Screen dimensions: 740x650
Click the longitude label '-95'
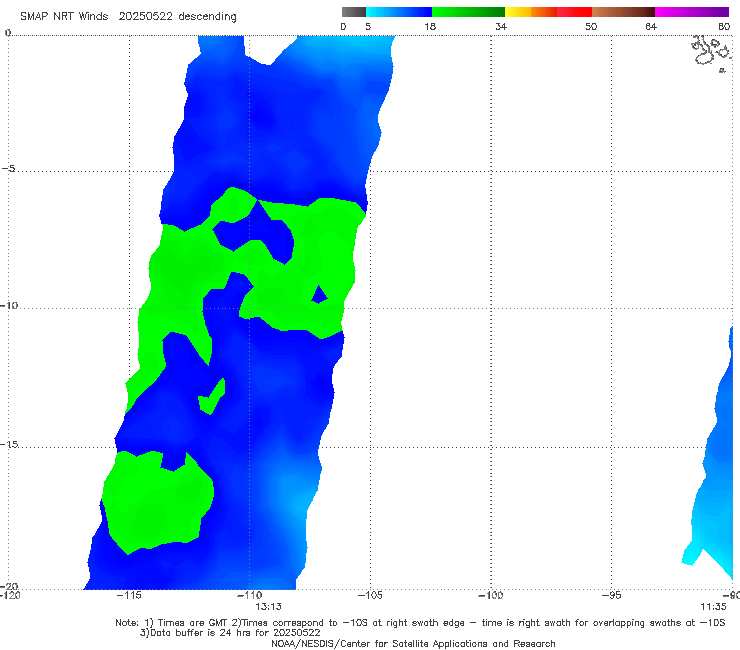point(611,595)
